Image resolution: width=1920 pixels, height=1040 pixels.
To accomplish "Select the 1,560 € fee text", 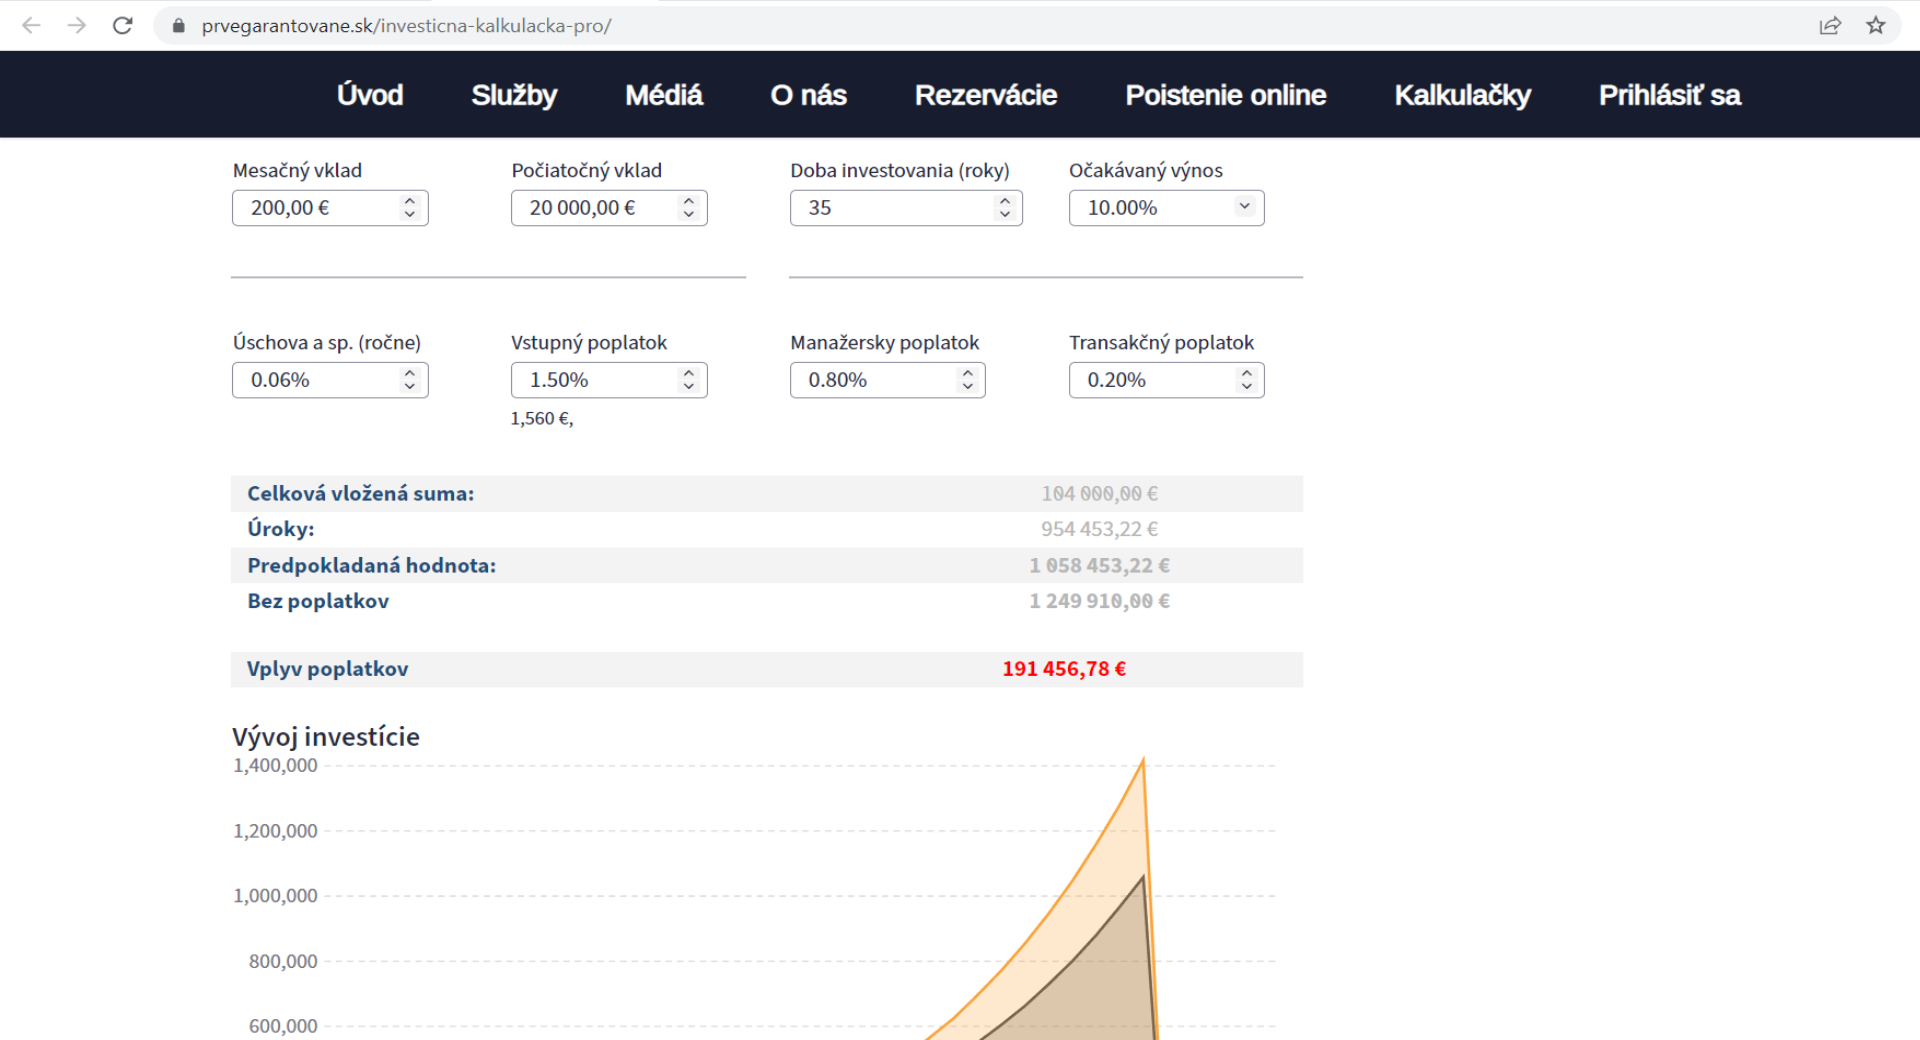I will [542, 419].
